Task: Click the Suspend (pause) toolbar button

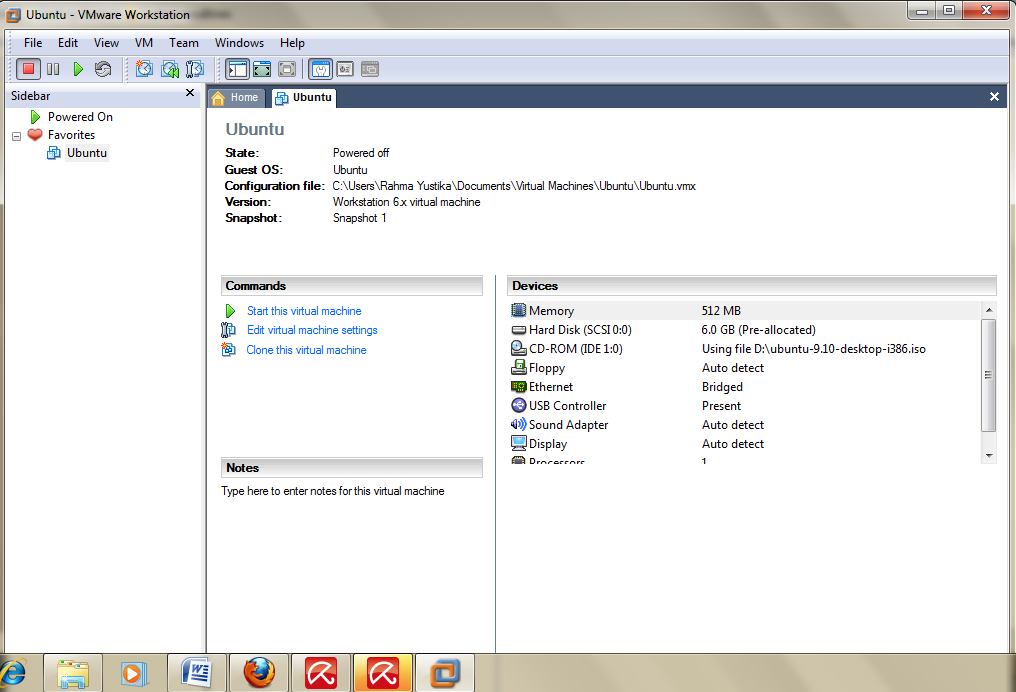Action: tap(53, 69)
